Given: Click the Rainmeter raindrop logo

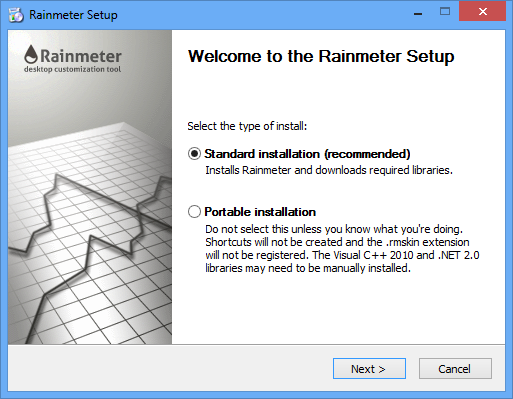Looking at the screenshot, I should [x=31, y=54].
